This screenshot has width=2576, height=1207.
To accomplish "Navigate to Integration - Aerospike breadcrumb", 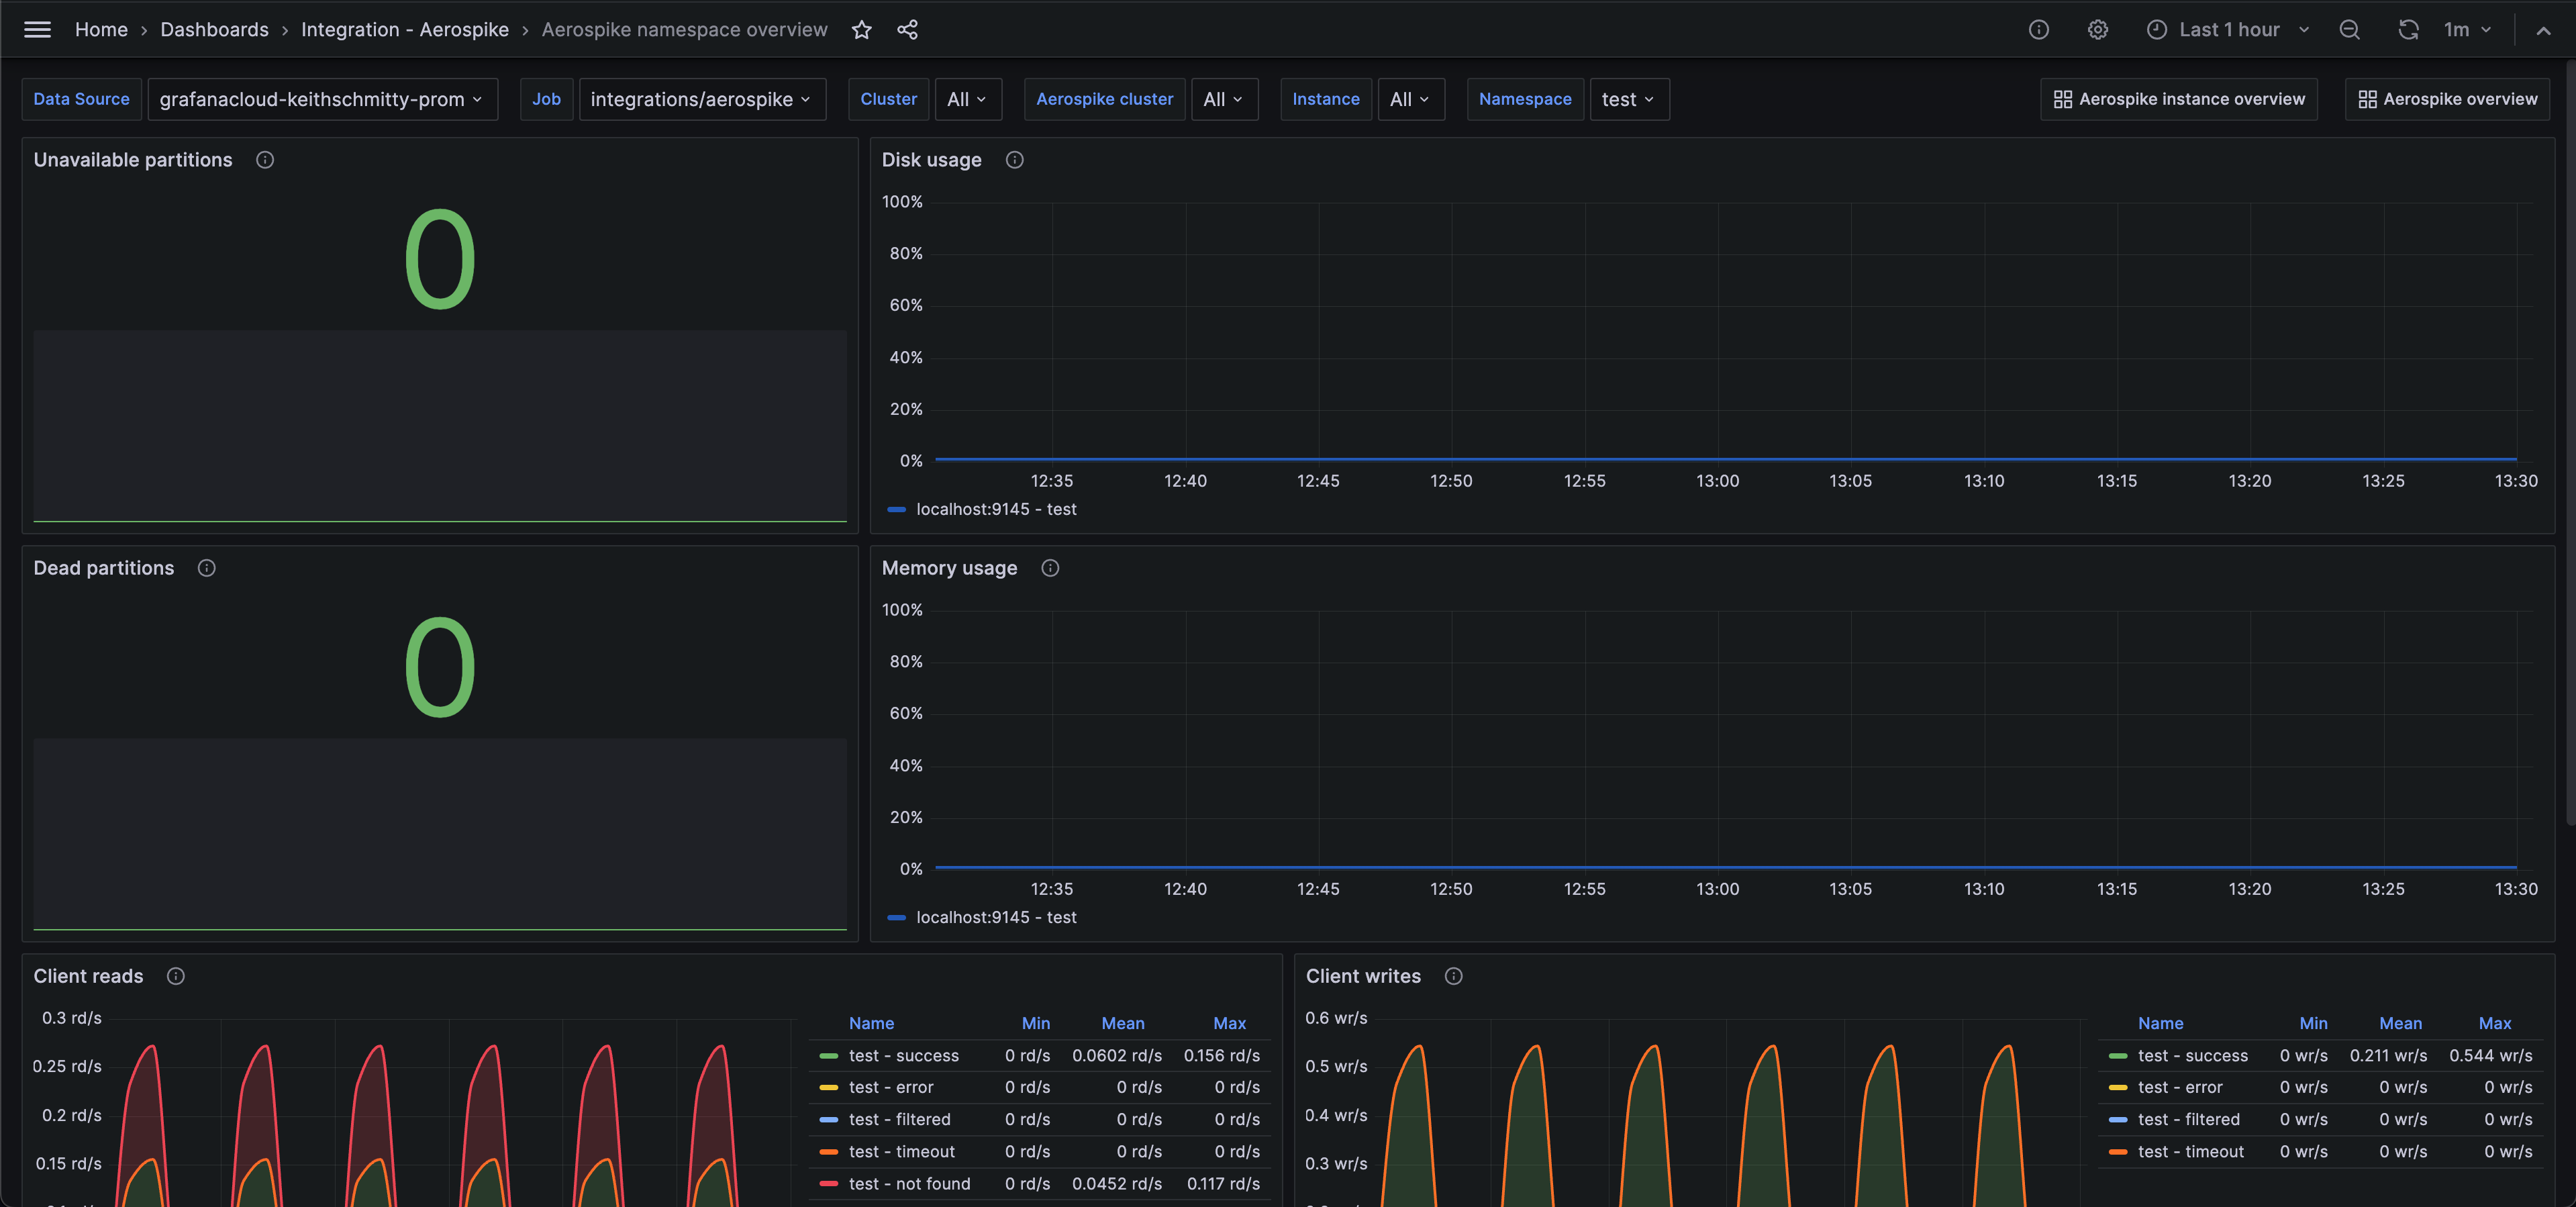I will [x=404, y=30].
